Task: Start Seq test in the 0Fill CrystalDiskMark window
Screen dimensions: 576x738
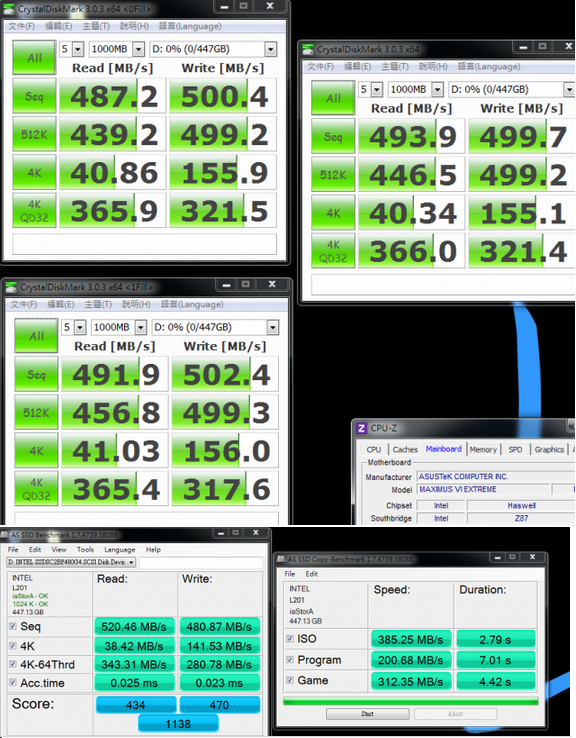Action: click(34, 96)
